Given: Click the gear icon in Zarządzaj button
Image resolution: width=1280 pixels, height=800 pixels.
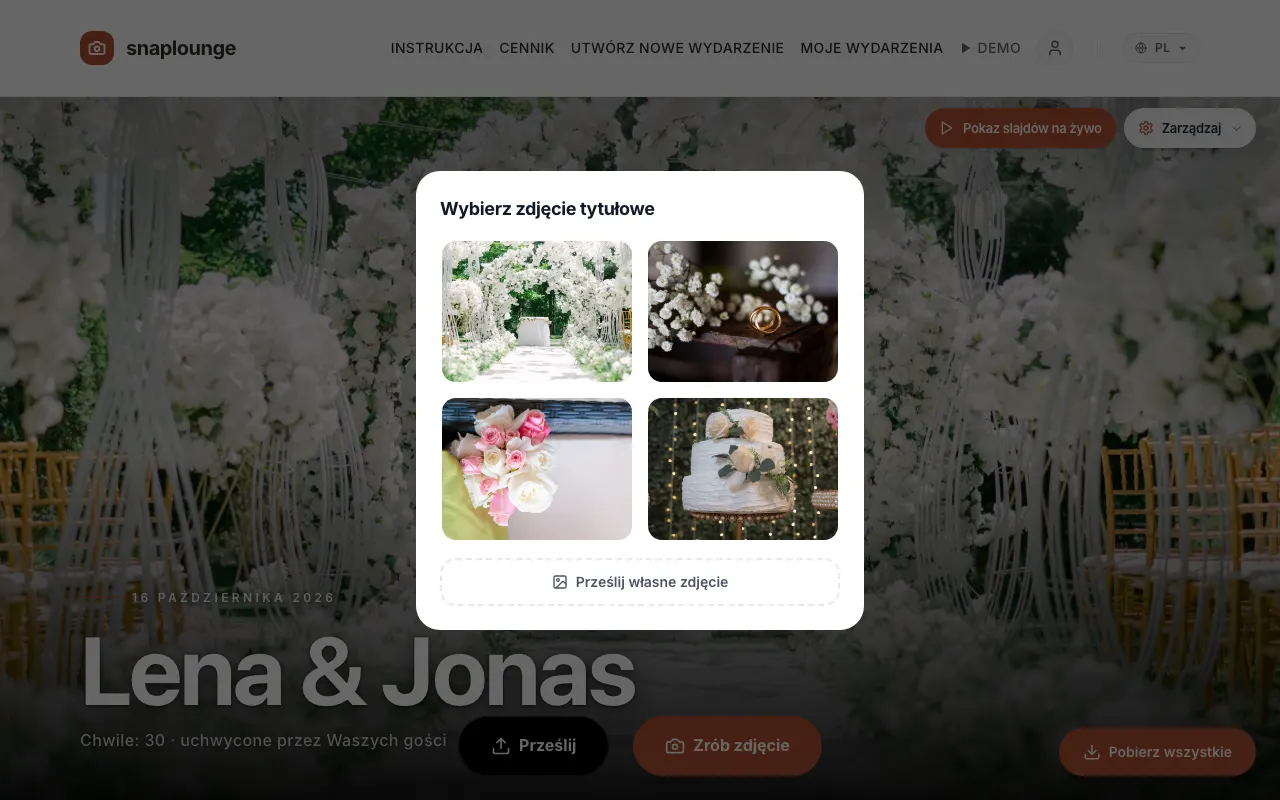Looking at the screenshot, I should tap(1146, 128).
